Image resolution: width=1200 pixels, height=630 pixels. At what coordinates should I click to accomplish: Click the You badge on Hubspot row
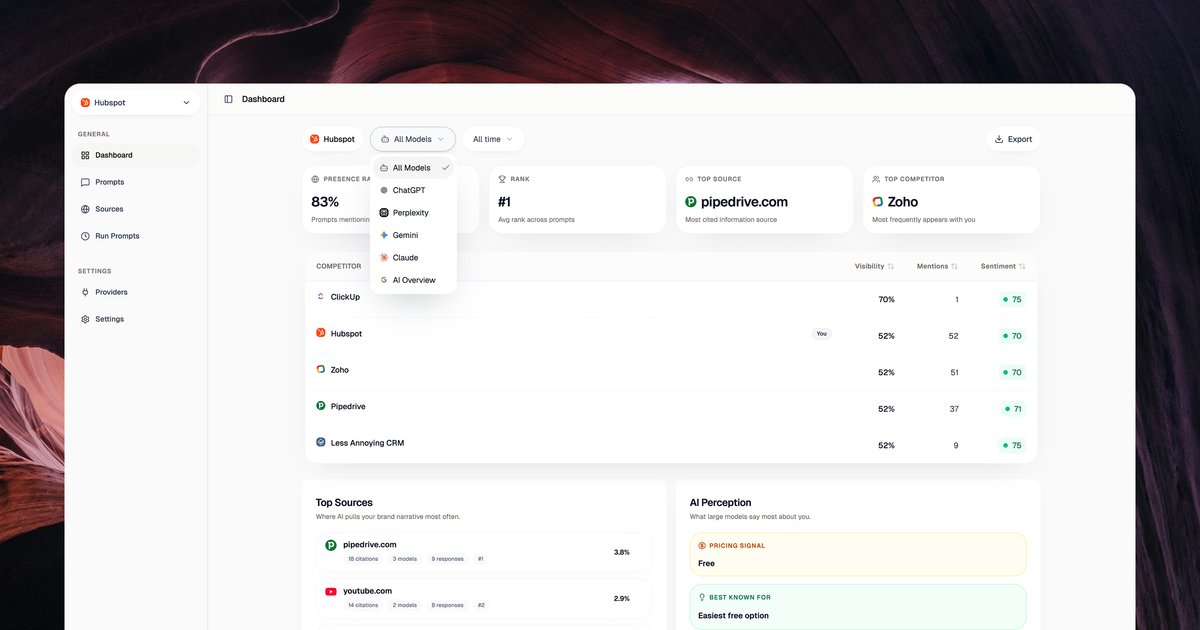pyautogui.click(x=822, y=334)
